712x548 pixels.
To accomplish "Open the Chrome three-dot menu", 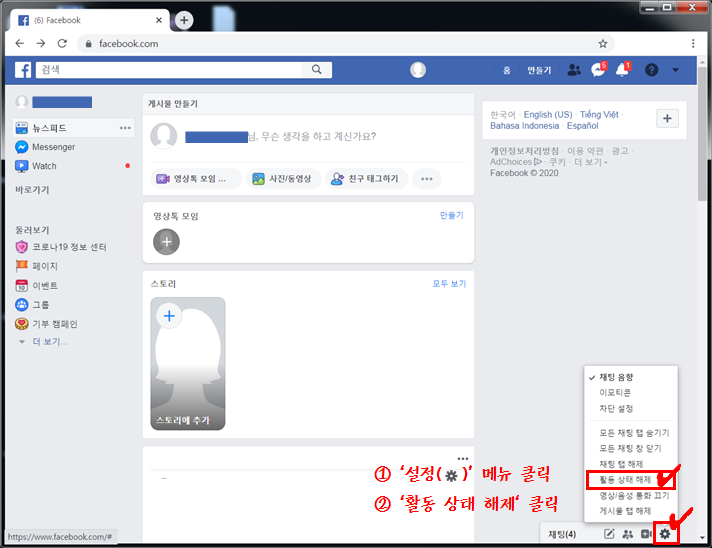I will (693, 44).
